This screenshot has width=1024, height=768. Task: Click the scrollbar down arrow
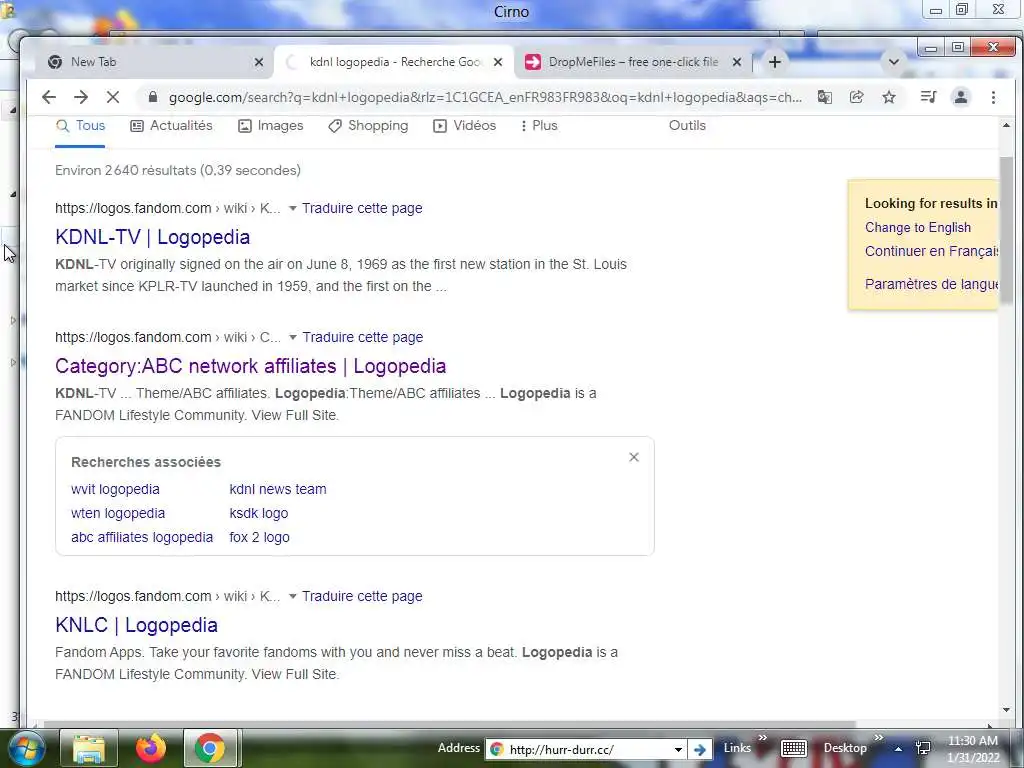click(x=1006, y=710)
